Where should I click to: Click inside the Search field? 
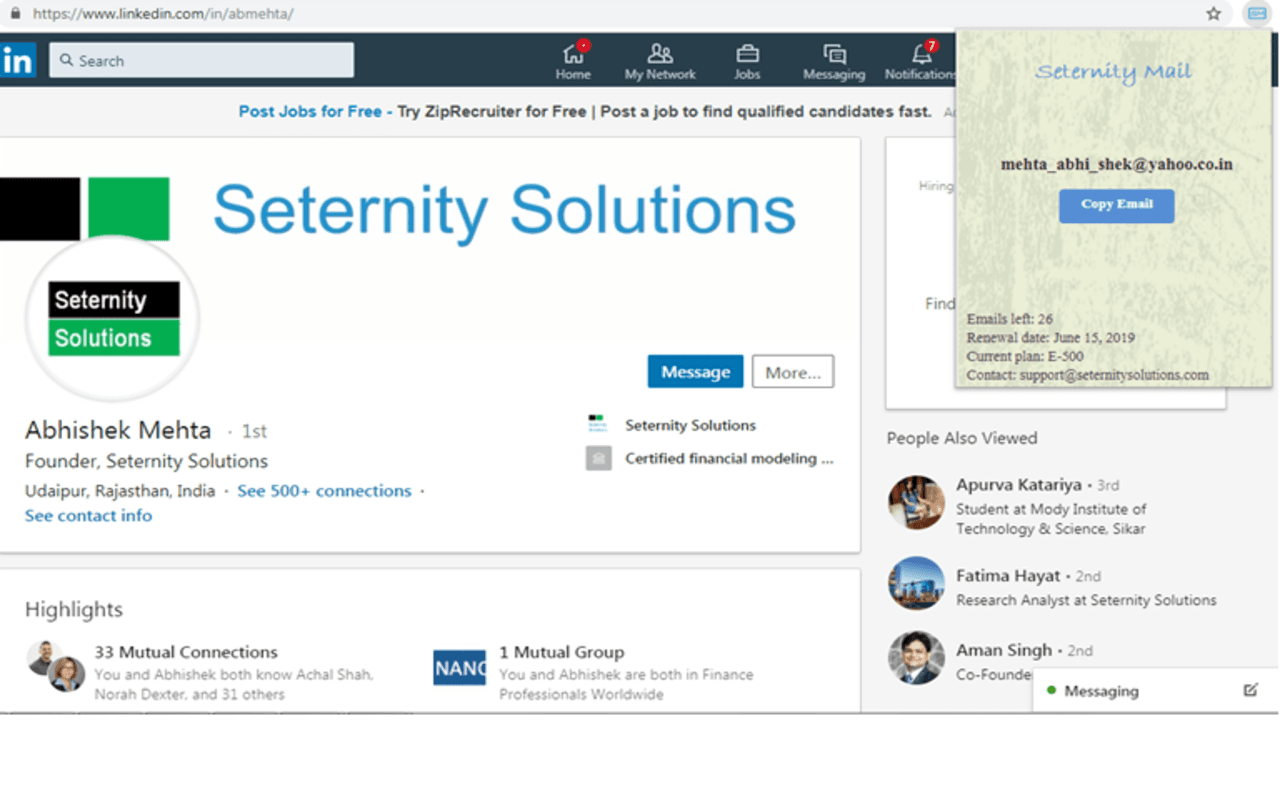[x=200, y=60]
